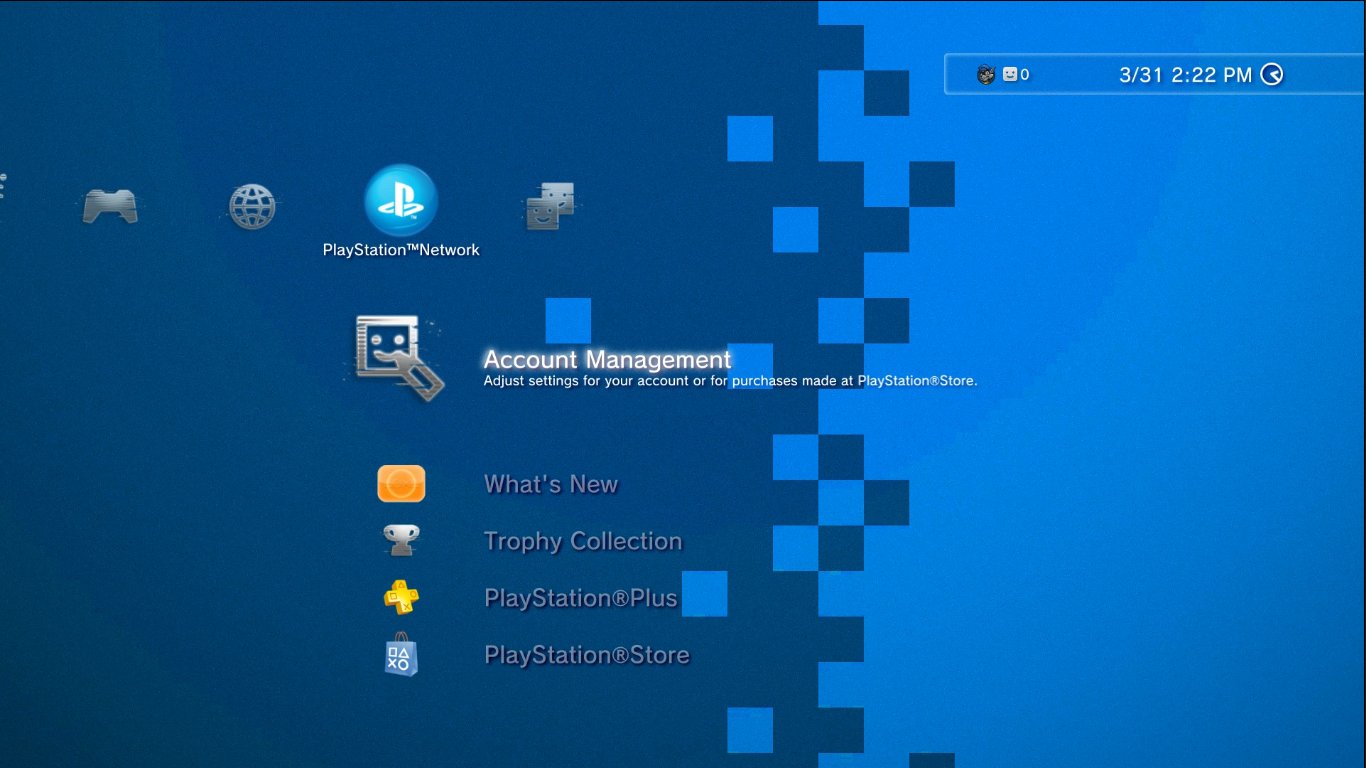Select the PlayStation Network logo icon
1366x768 pixels.
401,201
